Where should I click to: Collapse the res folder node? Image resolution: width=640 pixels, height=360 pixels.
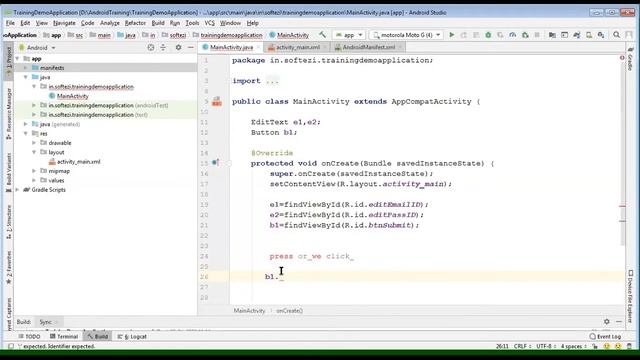point(26,133)
